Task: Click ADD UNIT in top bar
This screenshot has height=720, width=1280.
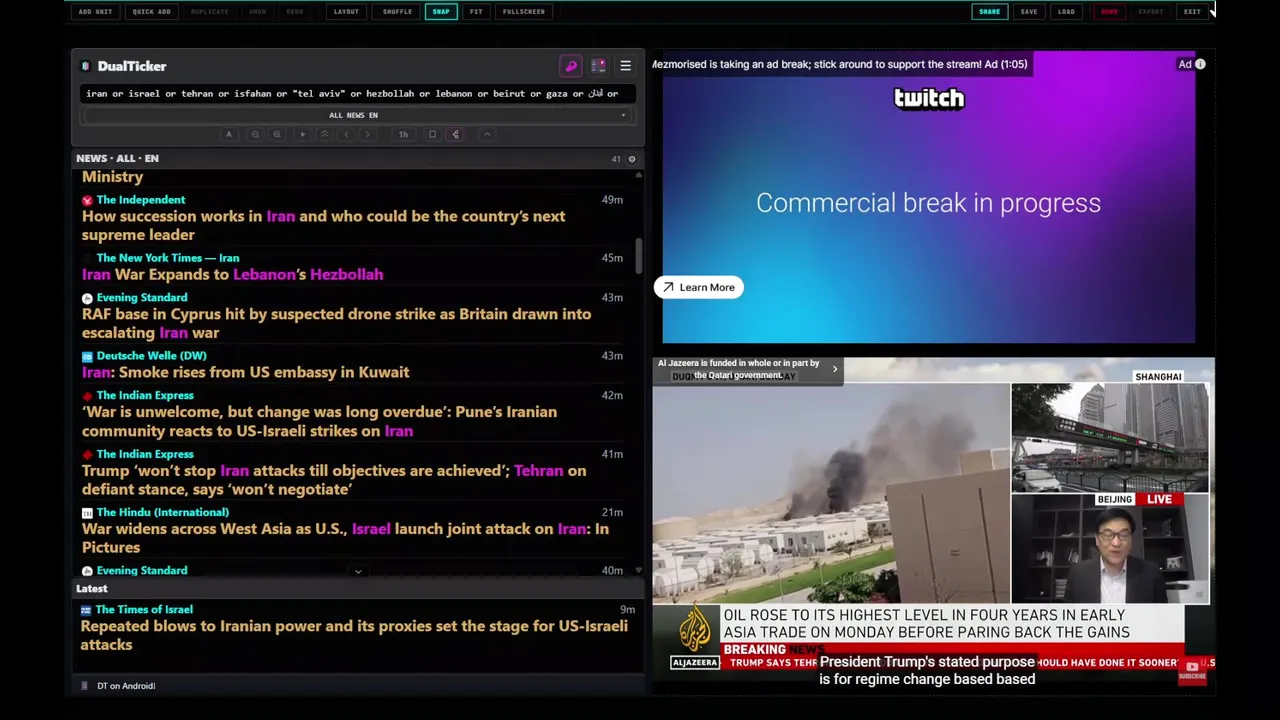Action: click(x=96, y=12)
